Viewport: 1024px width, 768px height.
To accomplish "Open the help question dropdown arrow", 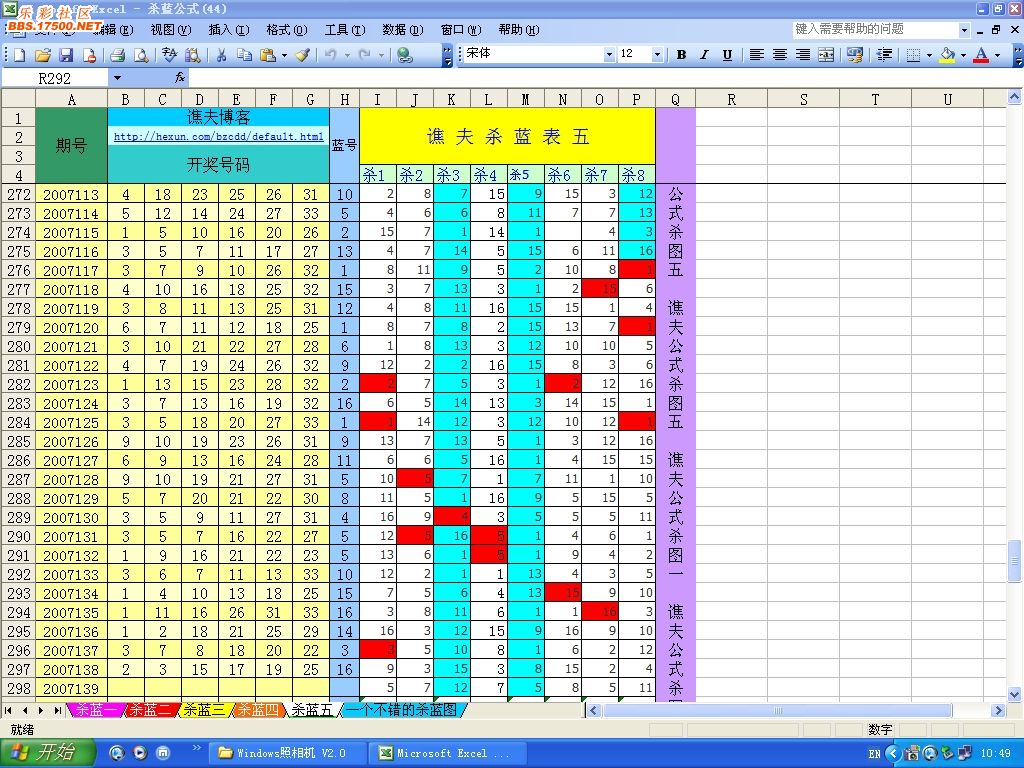I will coord(964,29).
